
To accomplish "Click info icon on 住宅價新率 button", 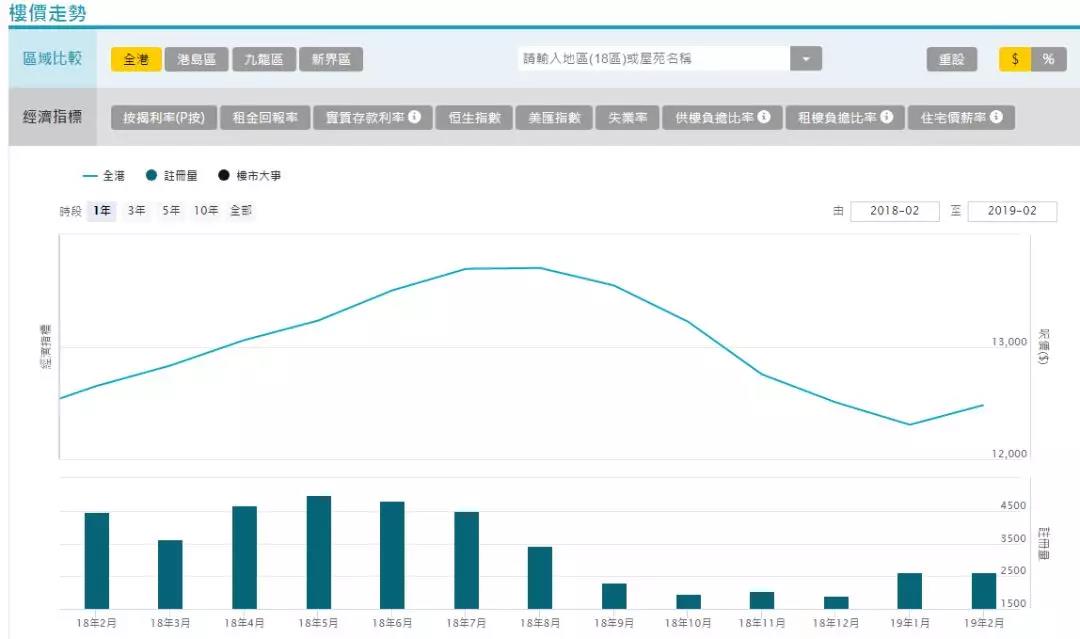I will coord(996,117).
